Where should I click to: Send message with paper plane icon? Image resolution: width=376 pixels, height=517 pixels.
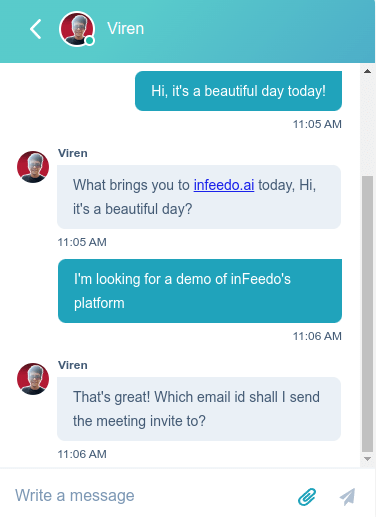347,497
